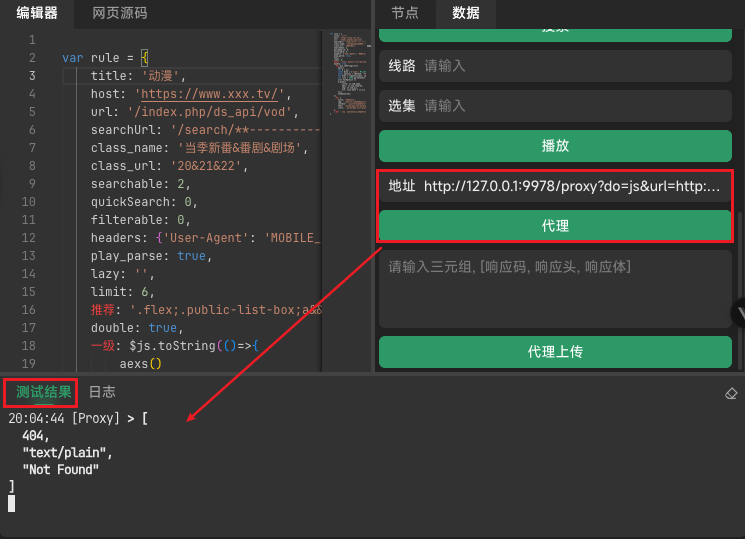Switch to the 日志 tab
This screenshot has width=745, height=539.
pyautogui.click(x=102, y=392)
